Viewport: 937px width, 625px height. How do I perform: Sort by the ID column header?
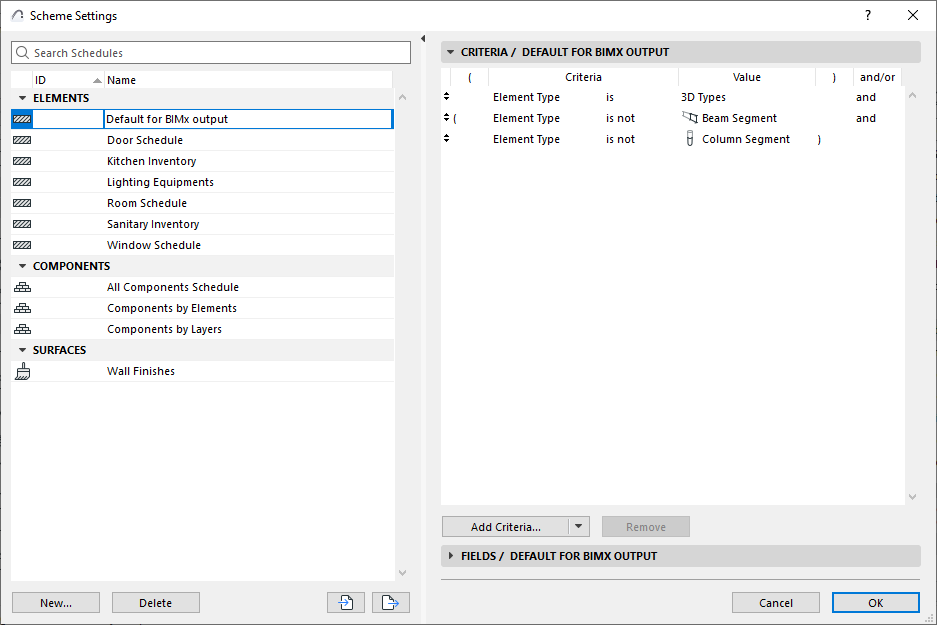pos(68,80)
